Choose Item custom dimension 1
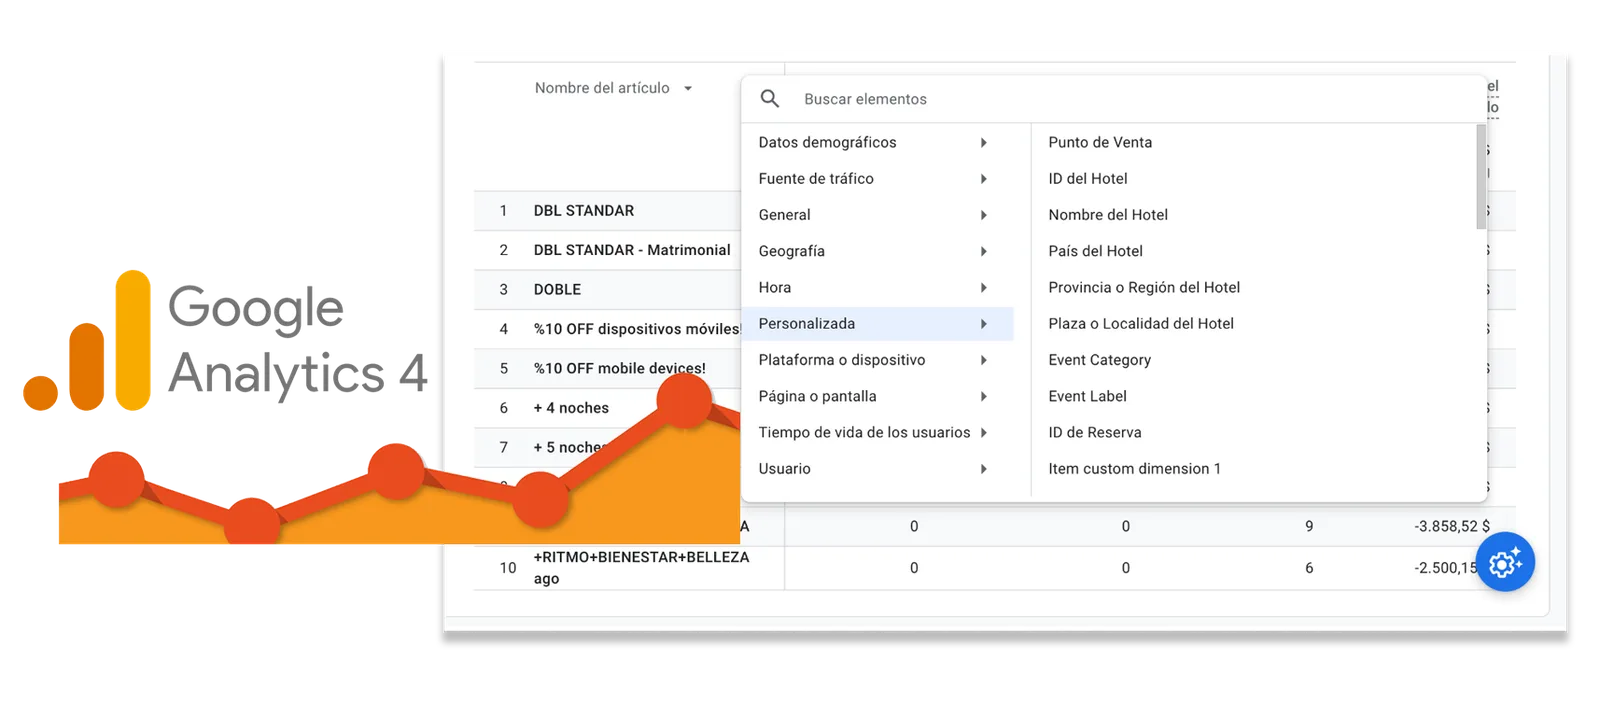Image resolution: width=1600 pixels, height=704 pixels. point(1134,469)
